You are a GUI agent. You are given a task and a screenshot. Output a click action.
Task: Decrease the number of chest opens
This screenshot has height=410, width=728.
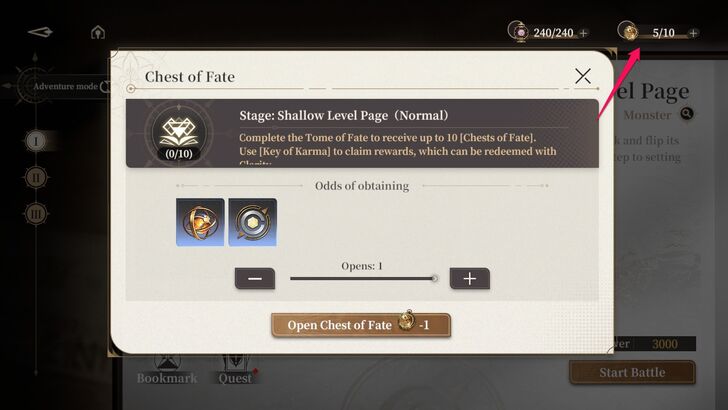(x=254, y=278)
